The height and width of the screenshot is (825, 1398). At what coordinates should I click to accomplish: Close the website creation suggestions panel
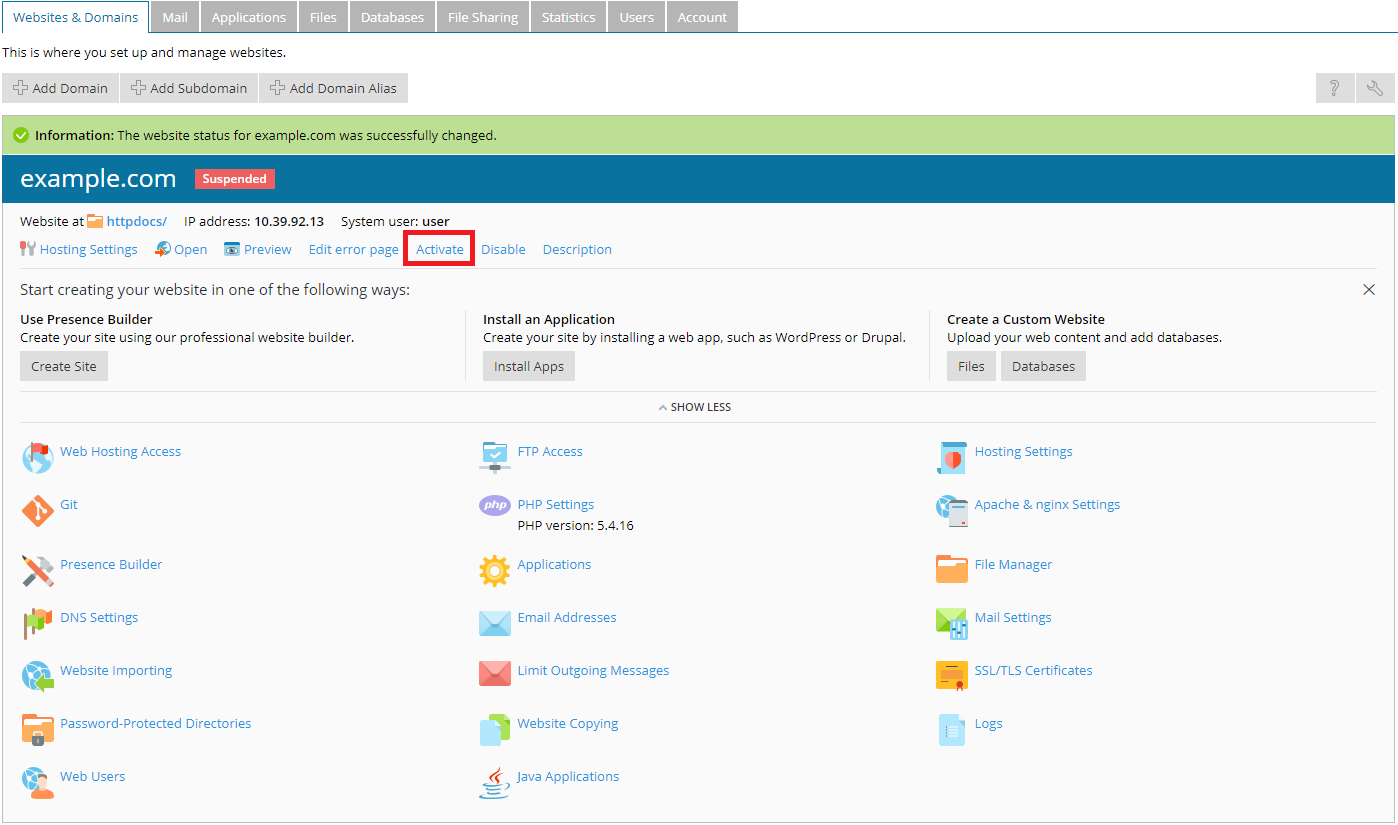(1369, 290)
